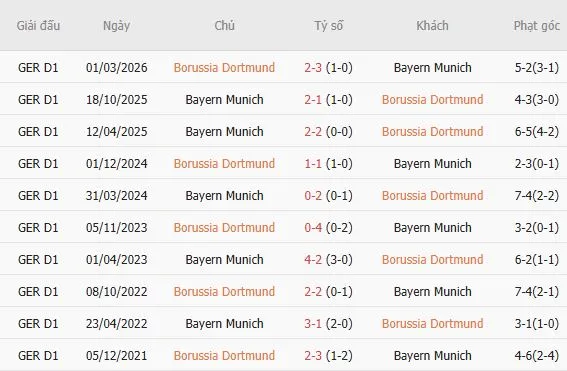Select the Giải đấu column header
The height and width of the screenshot is (371, 567).
[38, 26]
